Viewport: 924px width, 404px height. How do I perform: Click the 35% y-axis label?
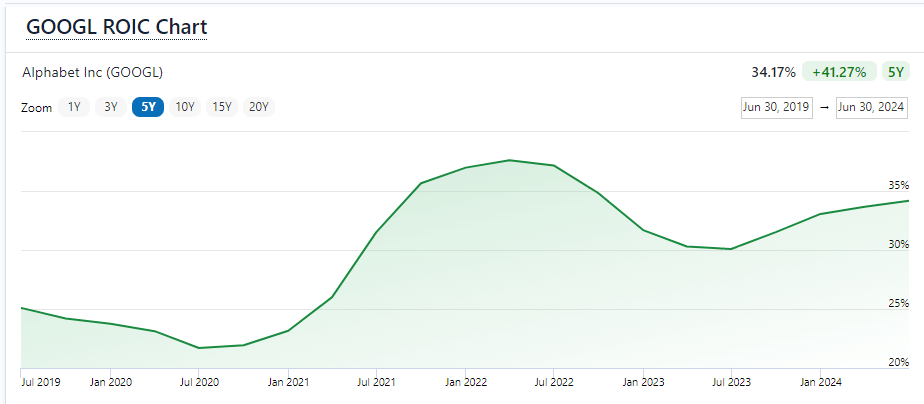click(899, 186)
